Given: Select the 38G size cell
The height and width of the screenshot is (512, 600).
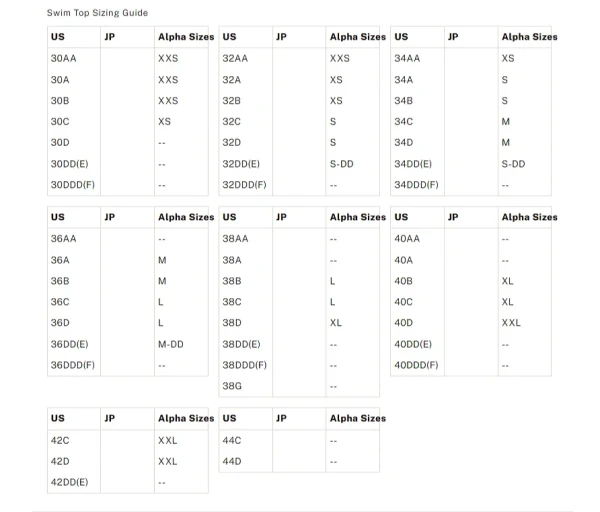Looking at the screenshot, I should coord(232,386).
